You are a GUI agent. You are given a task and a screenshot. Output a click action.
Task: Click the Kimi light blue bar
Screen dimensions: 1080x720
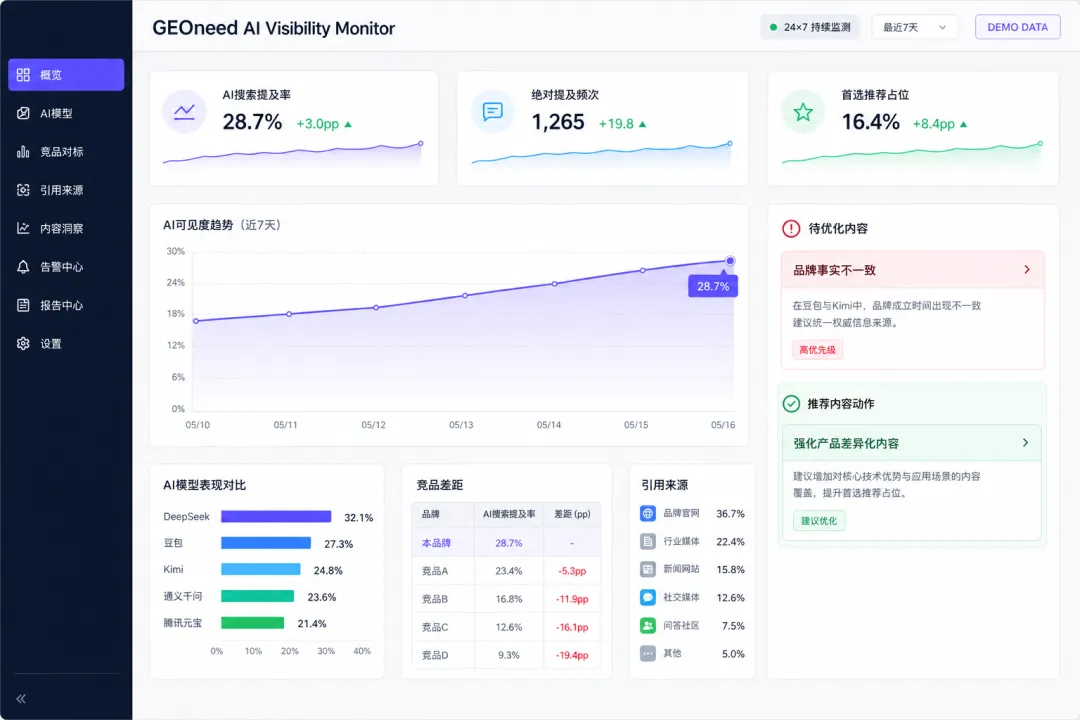pos(261,569)
